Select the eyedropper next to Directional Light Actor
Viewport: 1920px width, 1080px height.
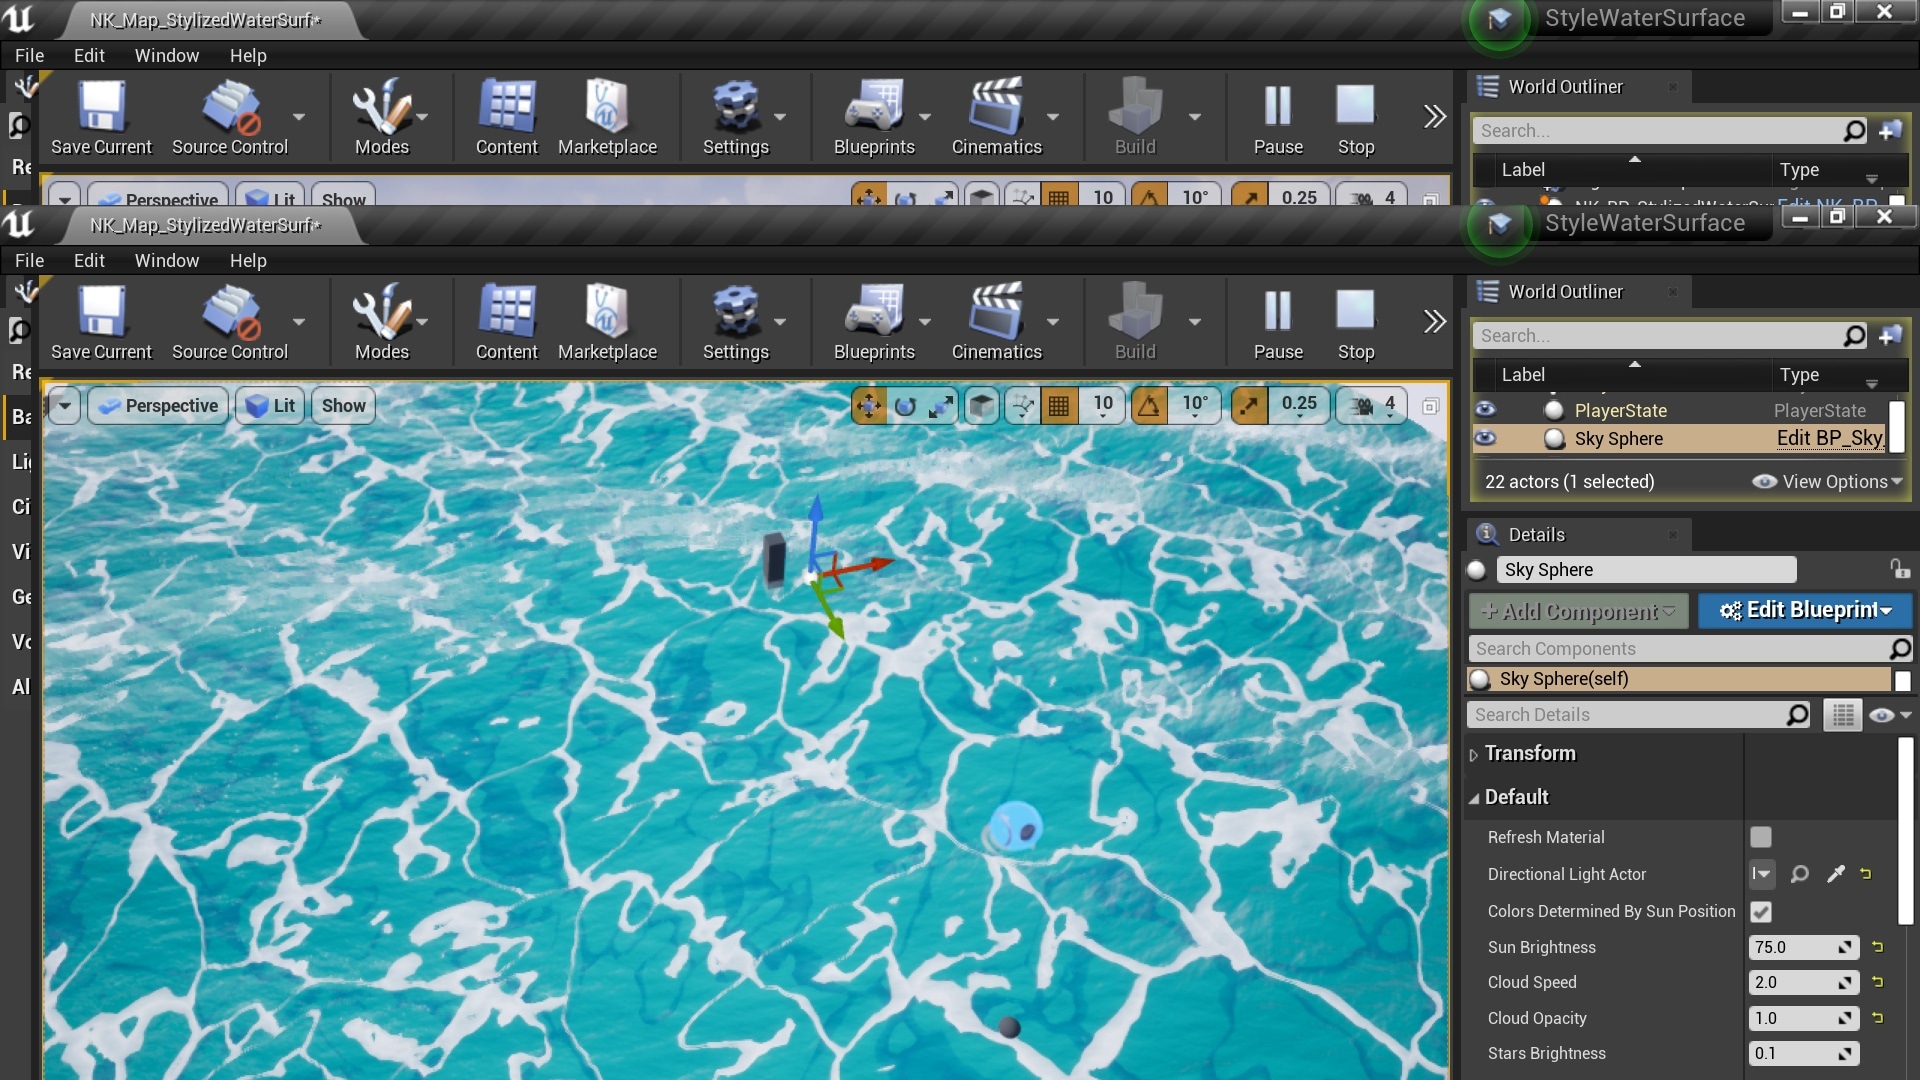pyautogui.click(x=1836, y=874)
